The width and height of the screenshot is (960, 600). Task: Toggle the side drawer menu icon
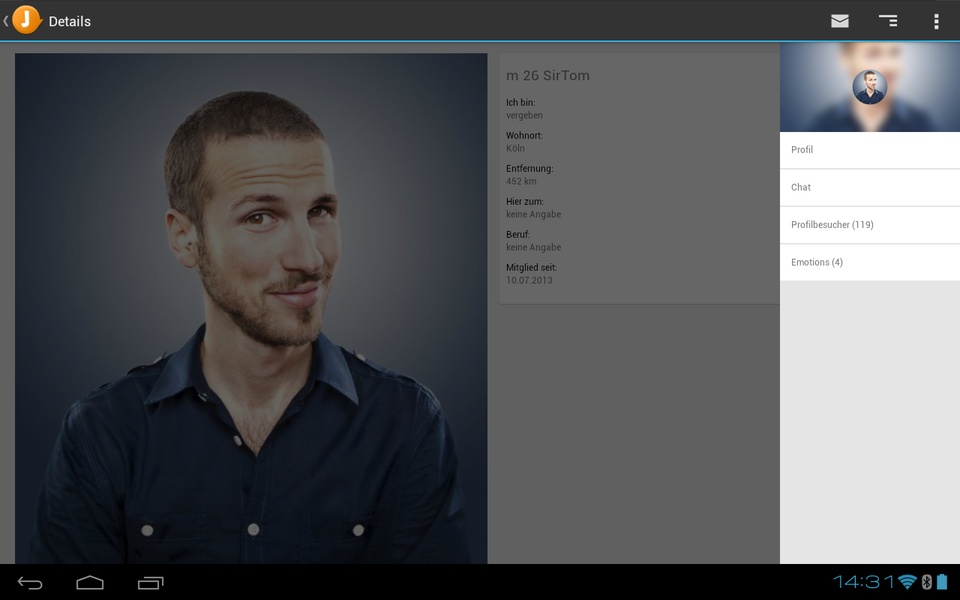[x=888, y=21]
